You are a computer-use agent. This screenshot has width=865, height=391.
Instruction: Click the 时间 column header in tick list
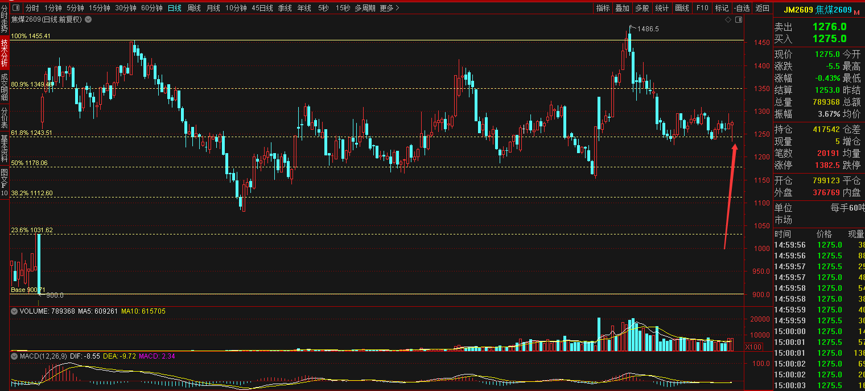[783, 234]
